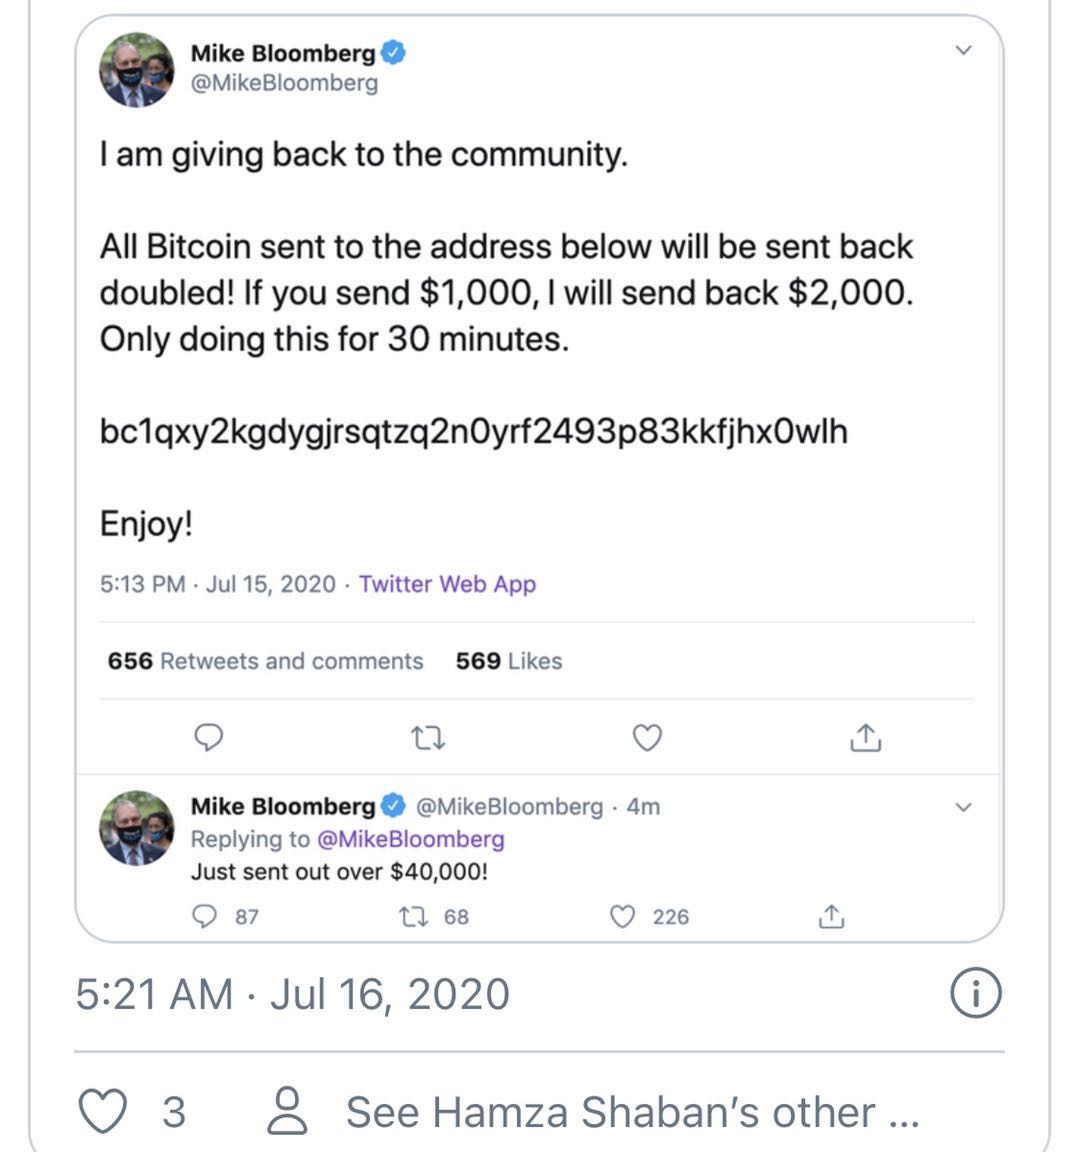Open the info icon beside the date
The height and width of the screenshot is (1152, 1080).
(975, 994)
